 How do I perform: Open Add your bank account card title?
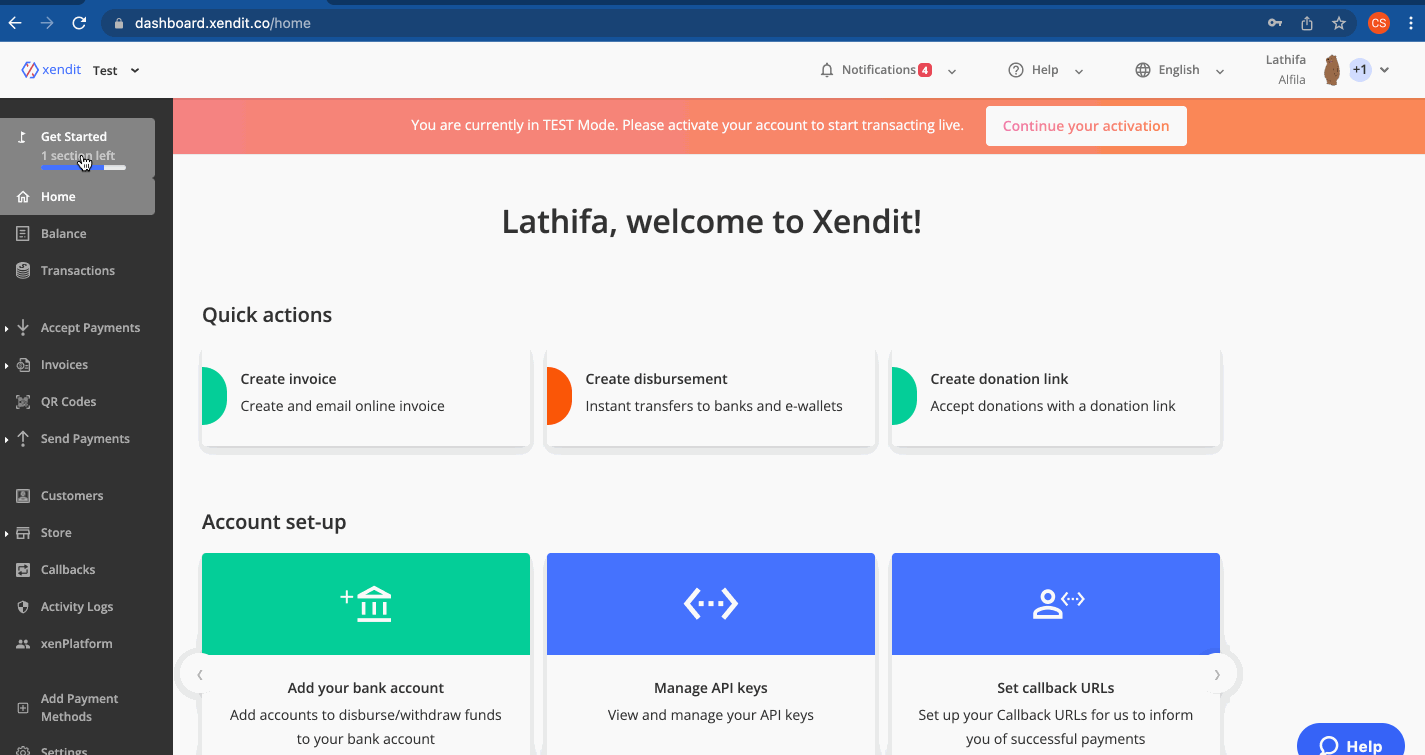coord(366,688)
